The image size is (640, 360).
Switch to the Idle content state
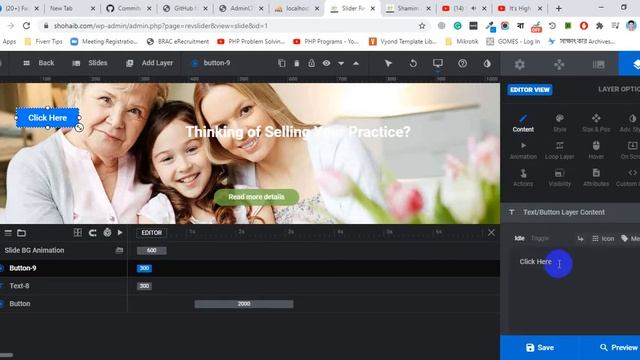click(x=519, y=238)
